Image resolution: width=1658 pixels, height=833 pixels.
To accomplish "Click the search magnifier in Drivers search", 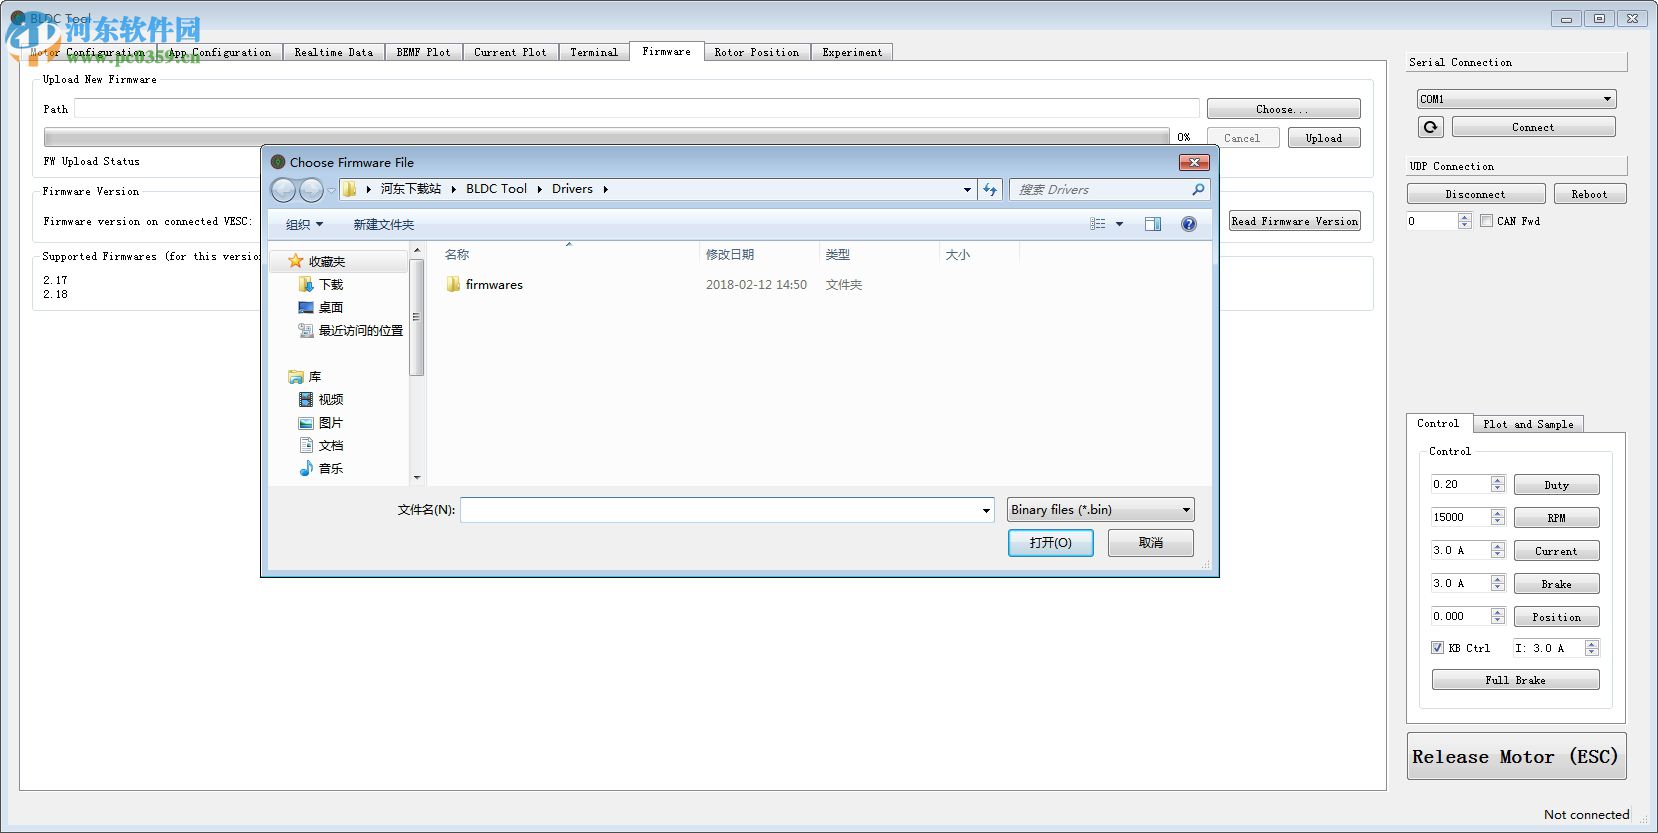I will click(1198, 189).
